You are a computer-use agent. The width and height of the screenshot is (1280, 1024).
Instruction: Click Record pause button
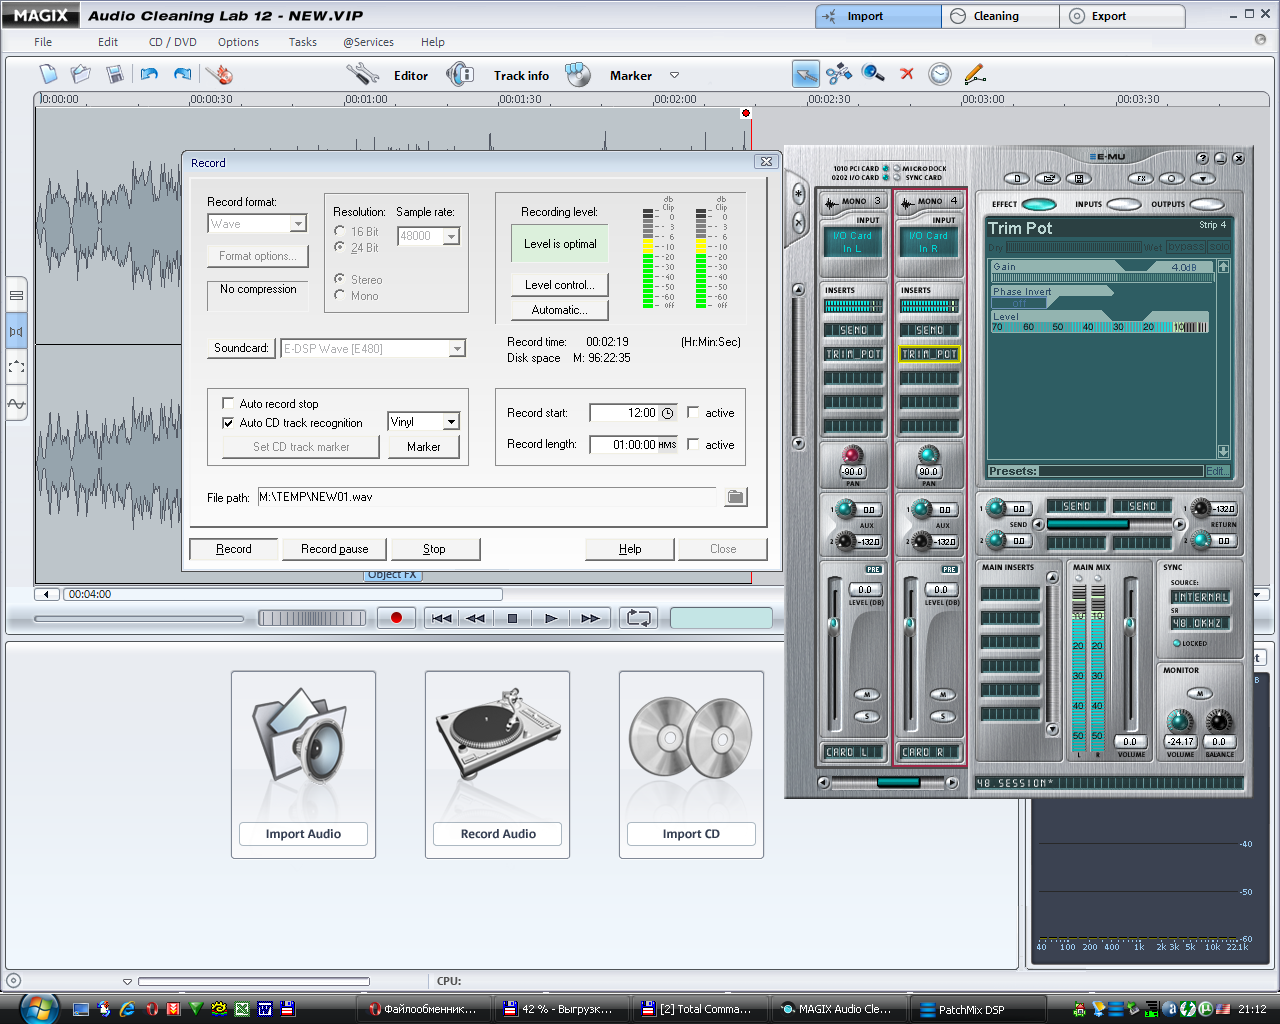pos(335,549)
